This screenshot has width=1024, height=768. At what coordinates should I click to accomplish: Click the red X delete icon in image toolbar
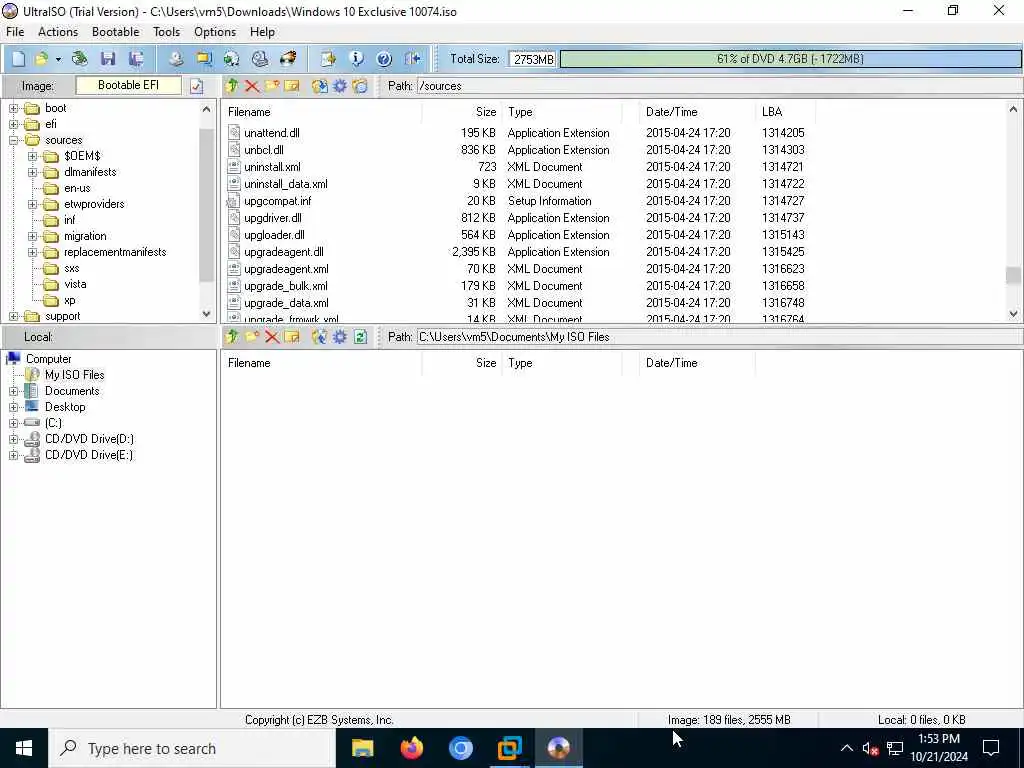[x=251, y=86]
